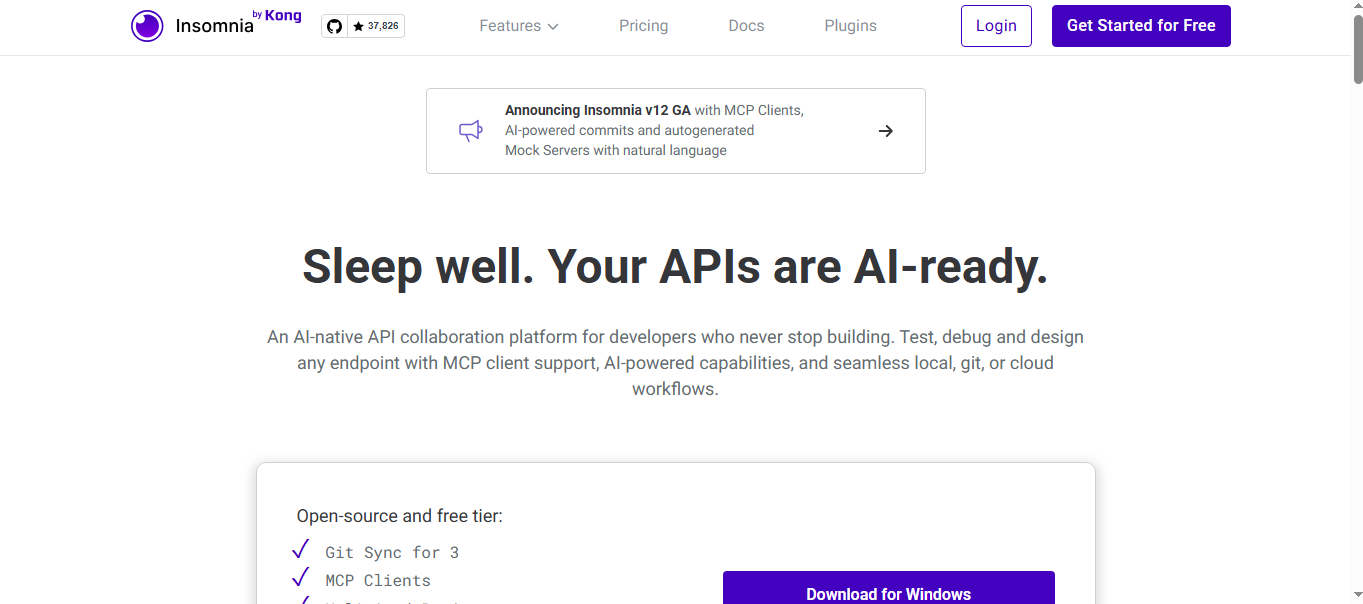Open the GitHub octocat icon

click(x=335, y=26)
